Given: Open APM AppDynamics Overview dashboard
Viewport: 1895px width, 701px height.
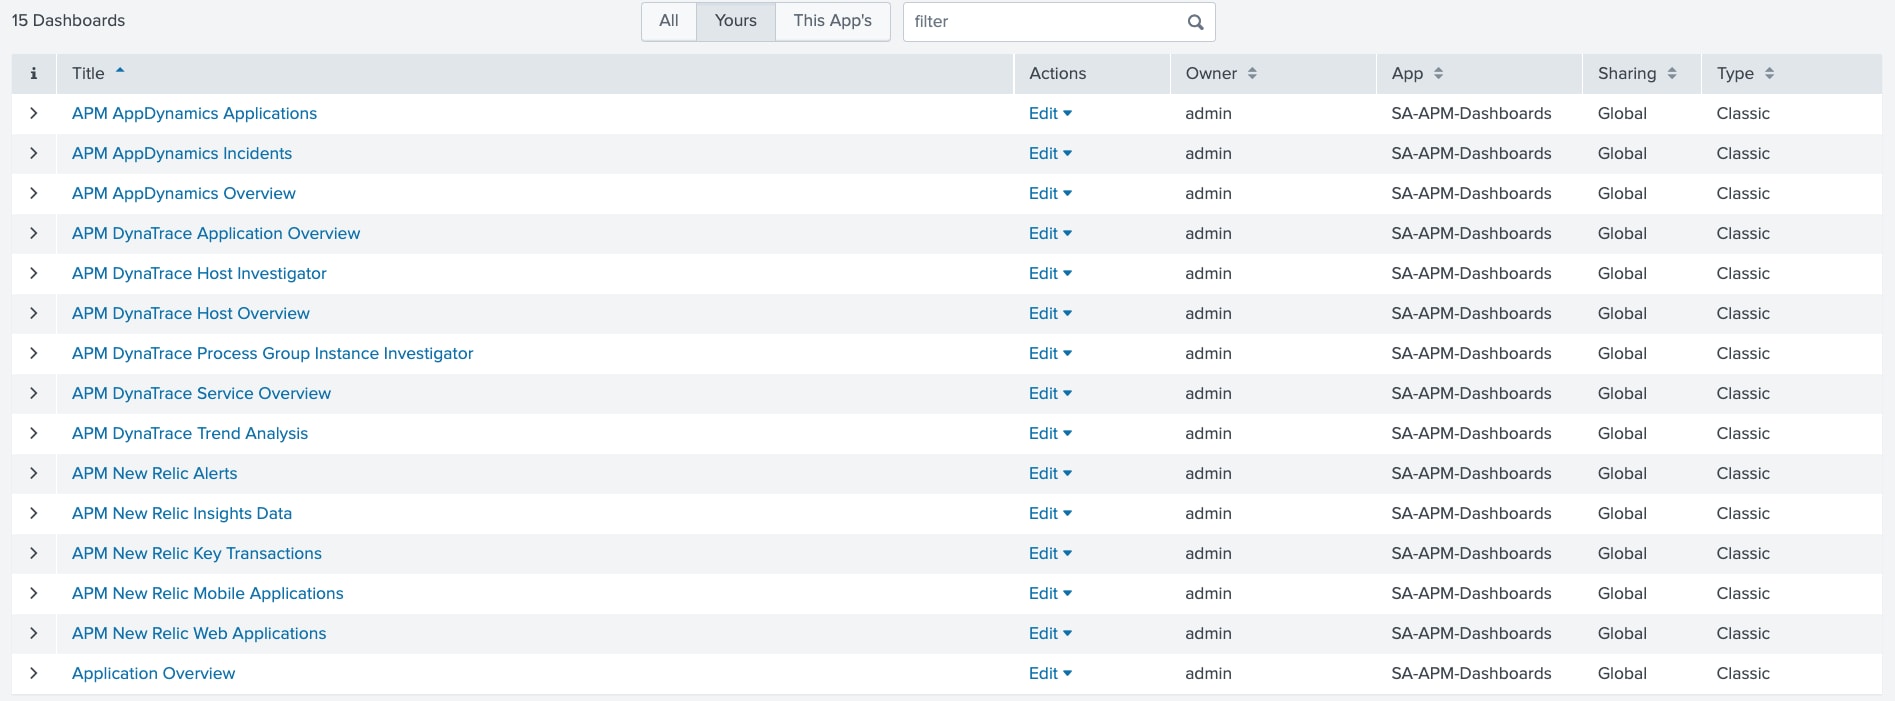Looking at the screenshot, I should pos(184,193).
